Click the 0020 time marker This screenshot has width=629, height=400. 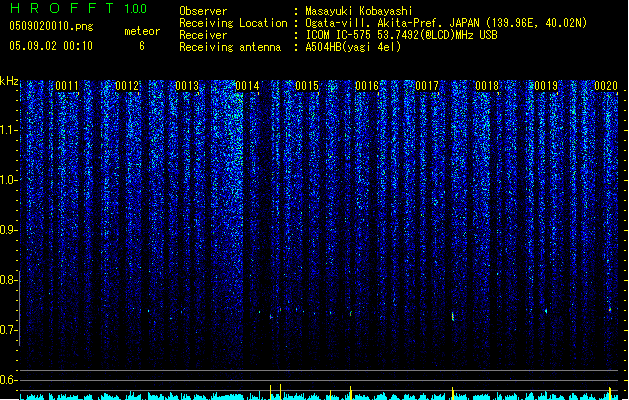[x=606, y=86]
